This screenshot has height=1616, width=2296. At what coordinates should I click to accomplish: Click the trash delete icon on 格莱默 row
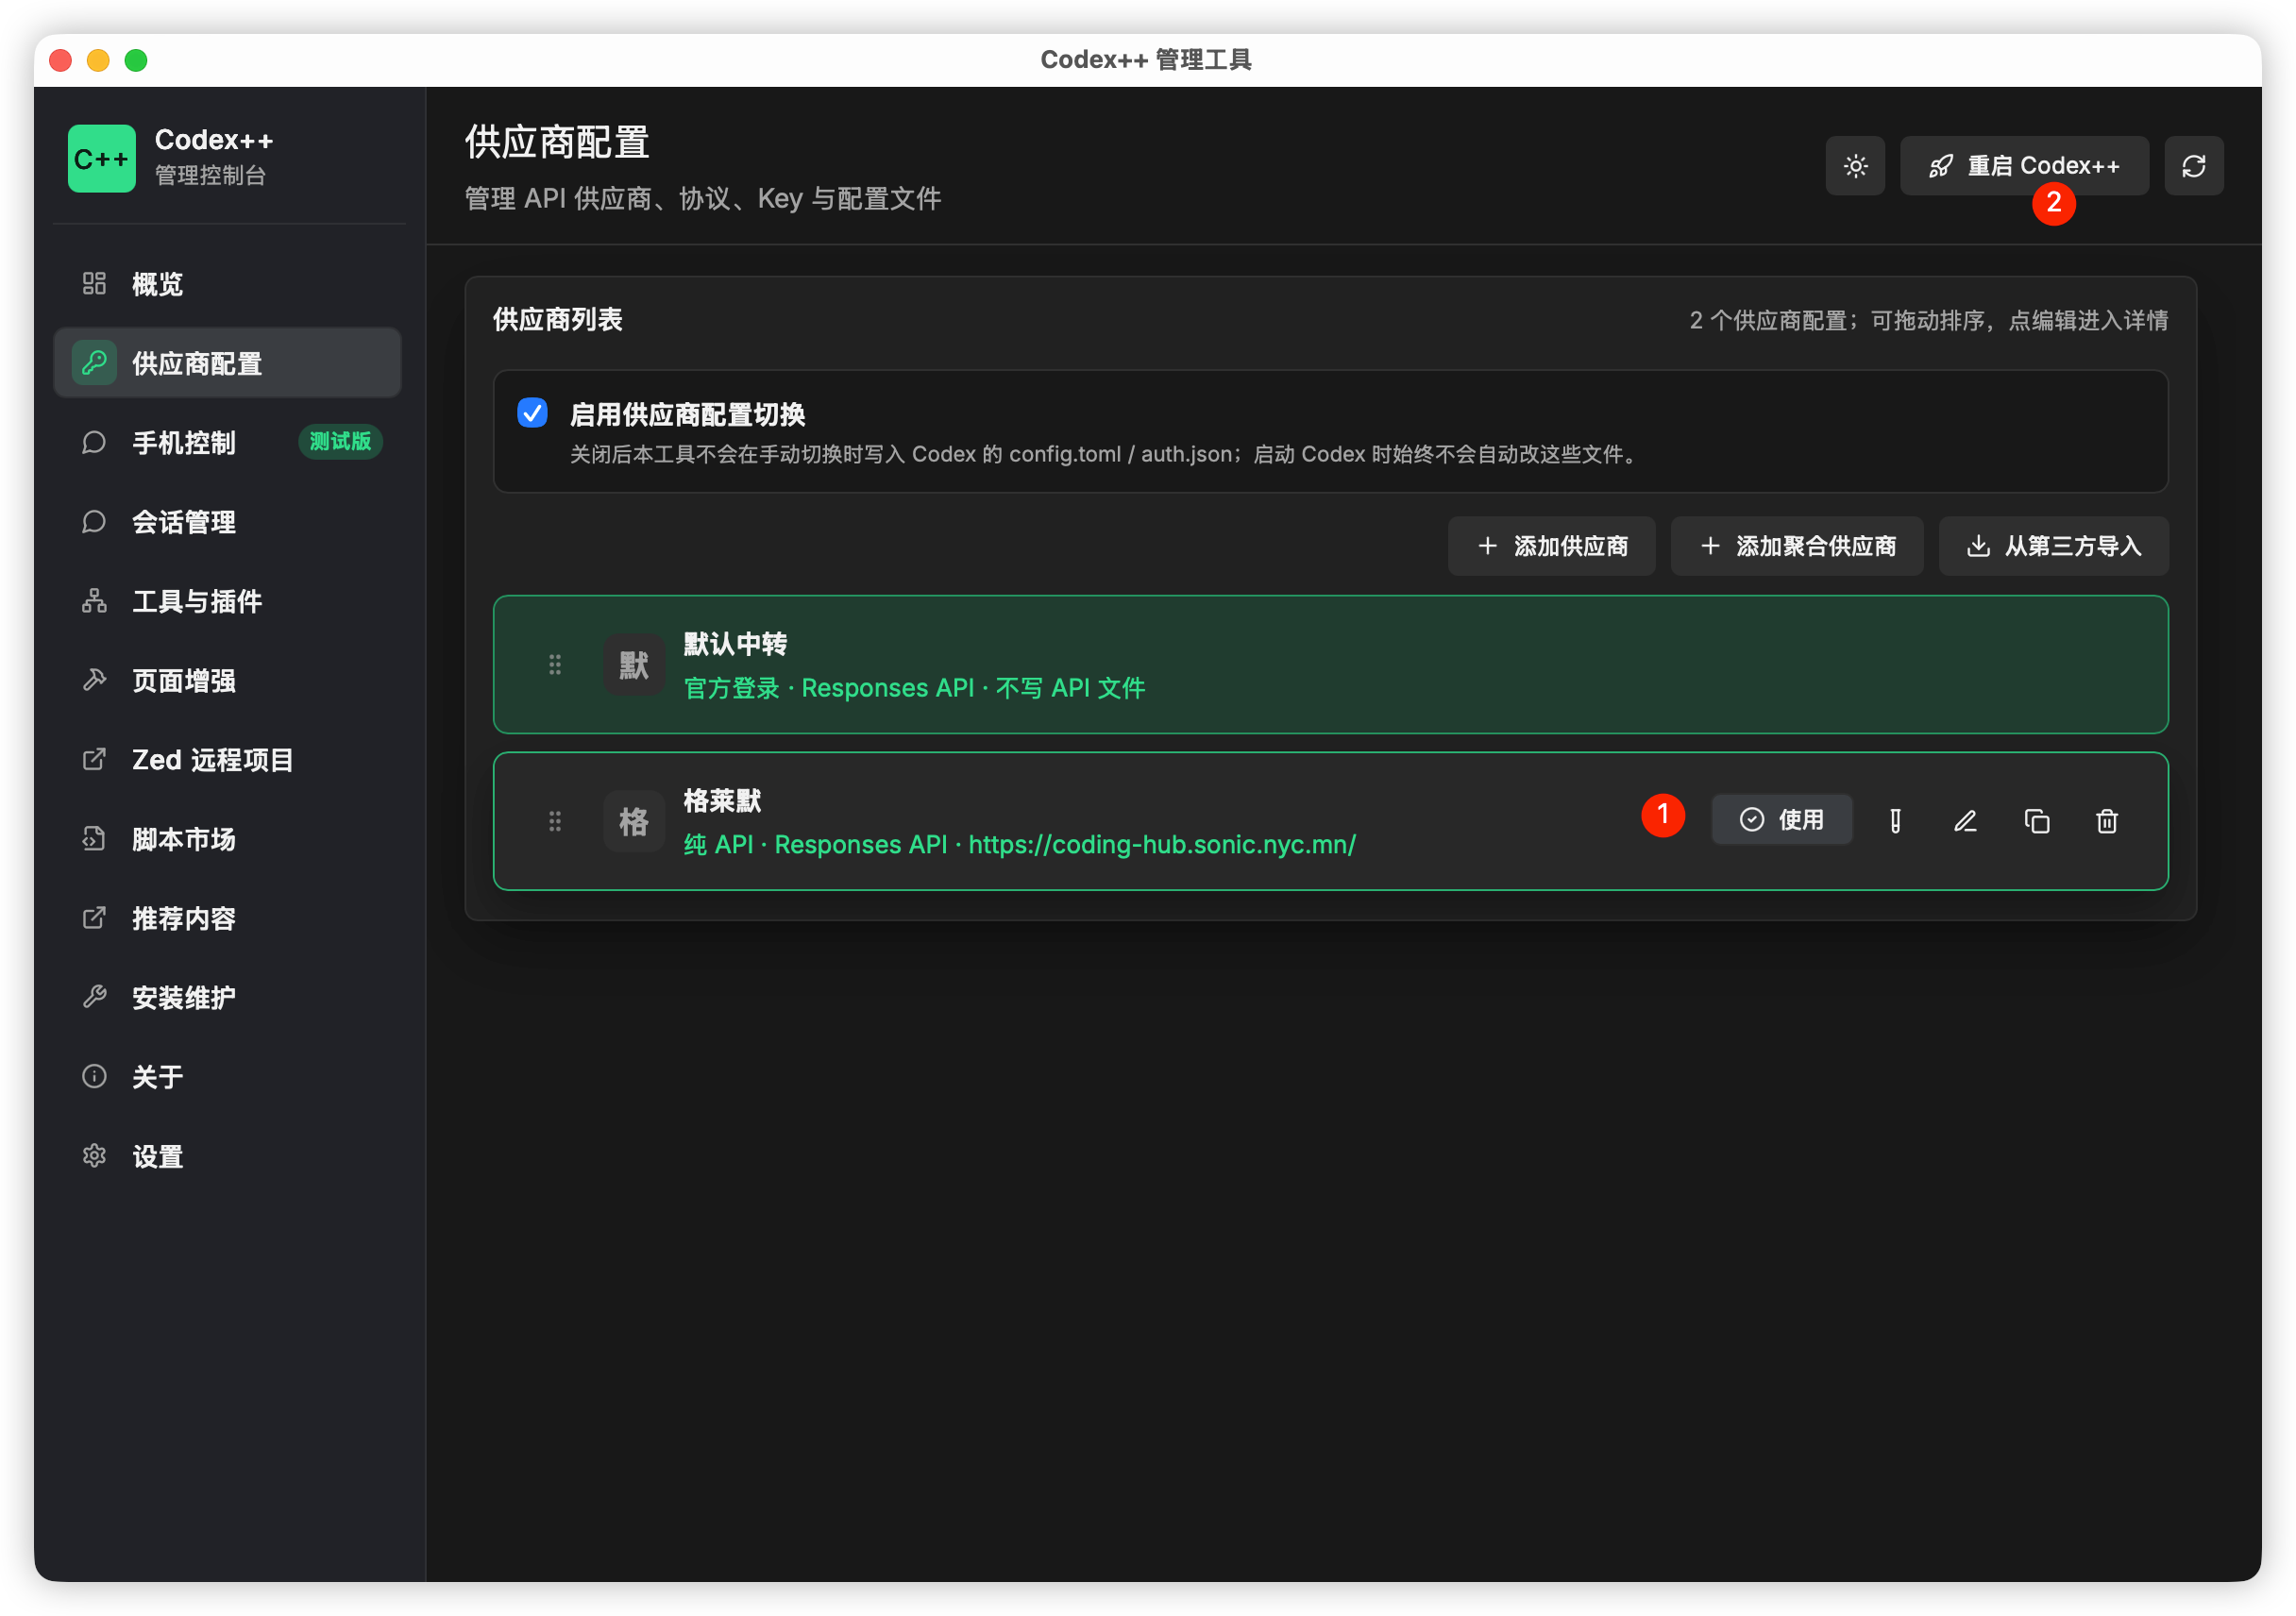(x=2107, y=821)
